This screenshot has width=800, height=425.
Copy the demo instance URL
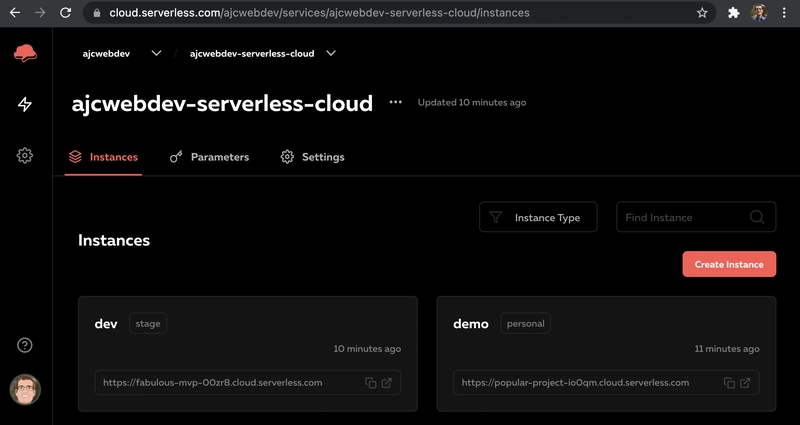(730, 383)
